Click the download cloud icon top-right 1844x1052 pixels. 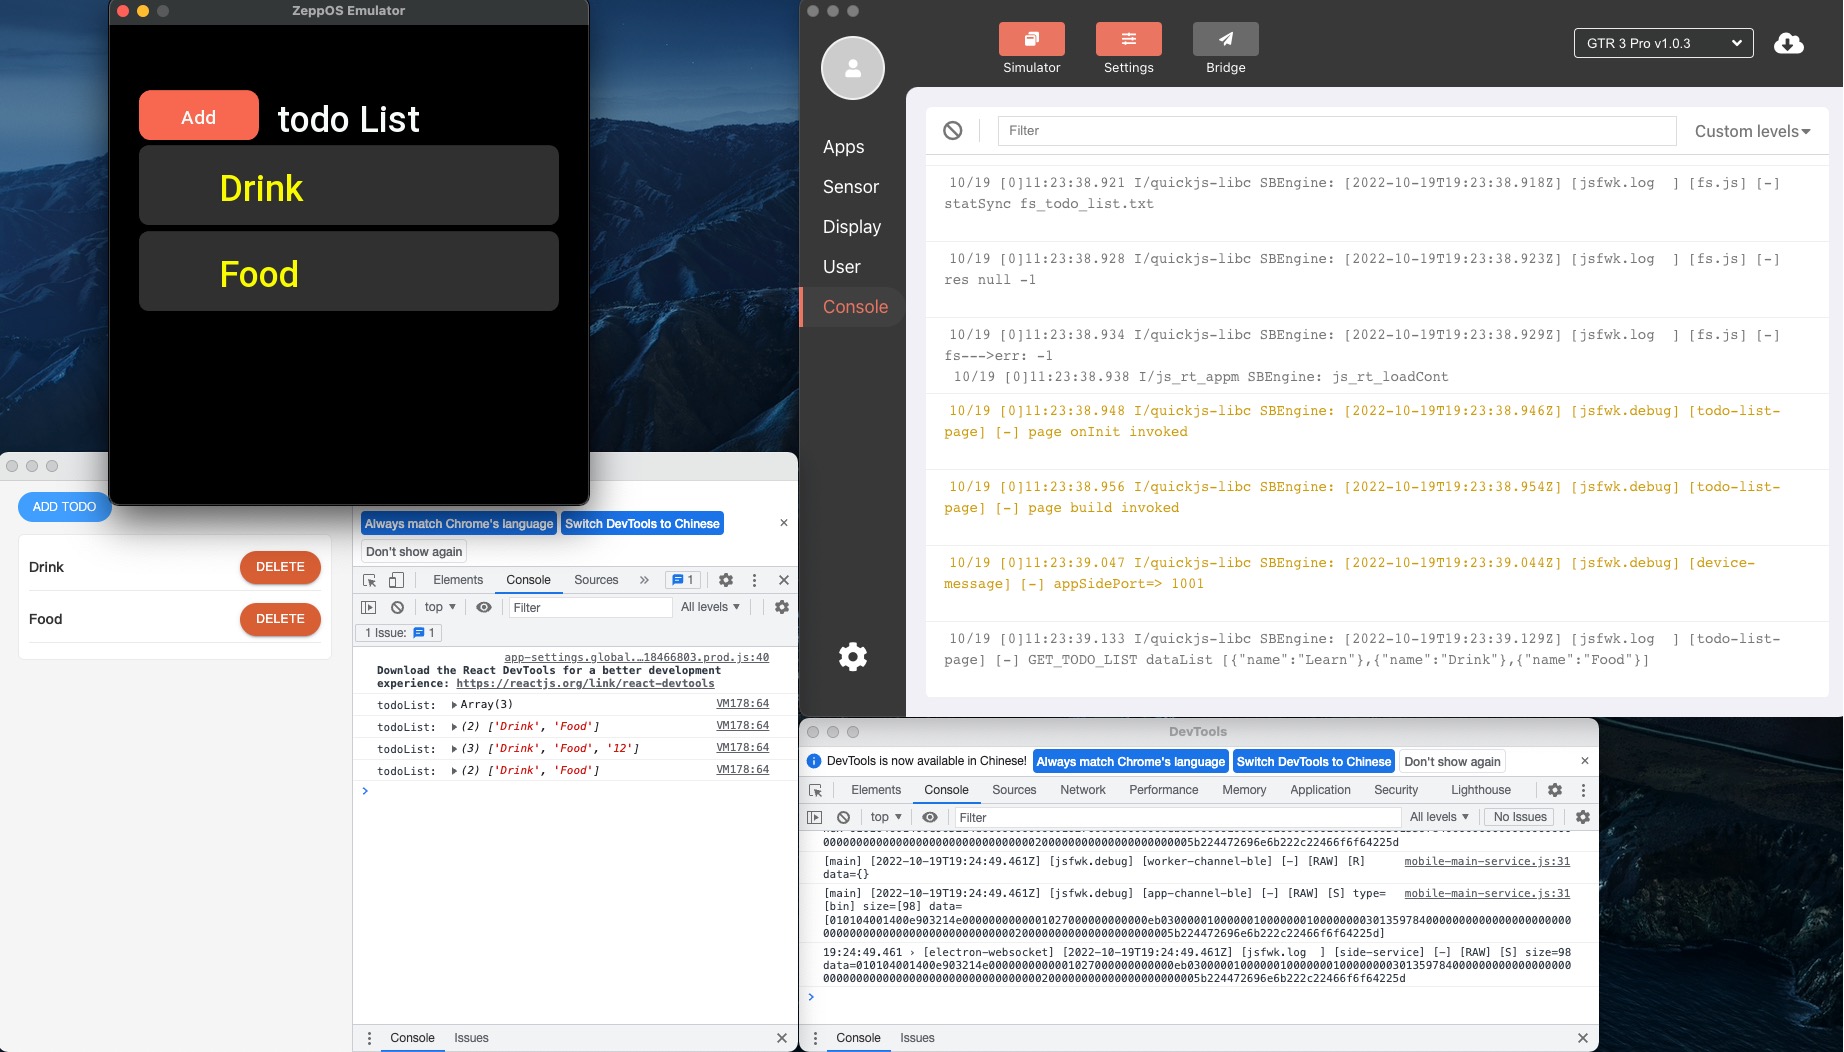[x=1788, y=43]
